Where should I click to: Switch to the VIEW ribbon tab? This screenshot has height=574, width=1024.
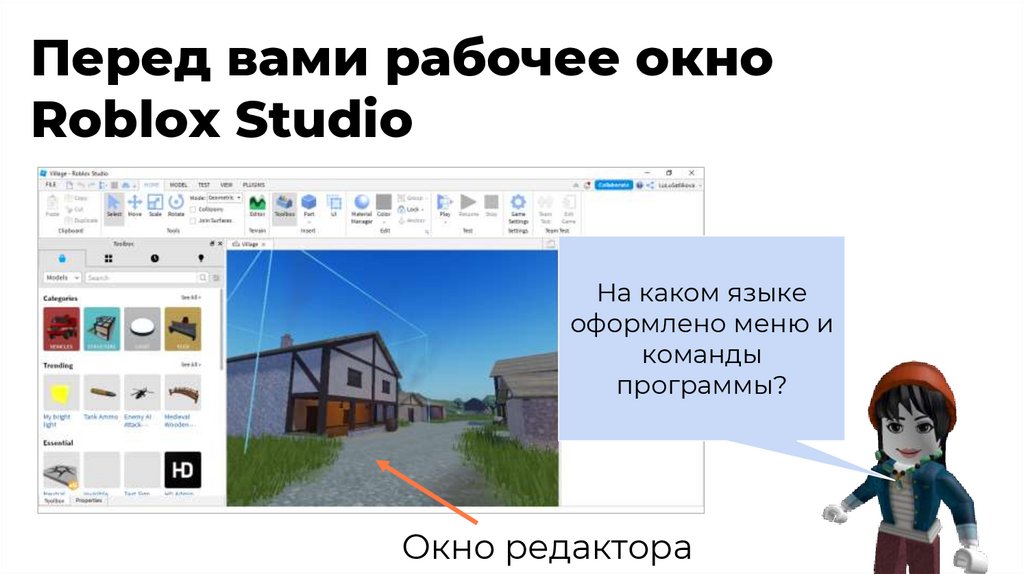coord(227,185)
